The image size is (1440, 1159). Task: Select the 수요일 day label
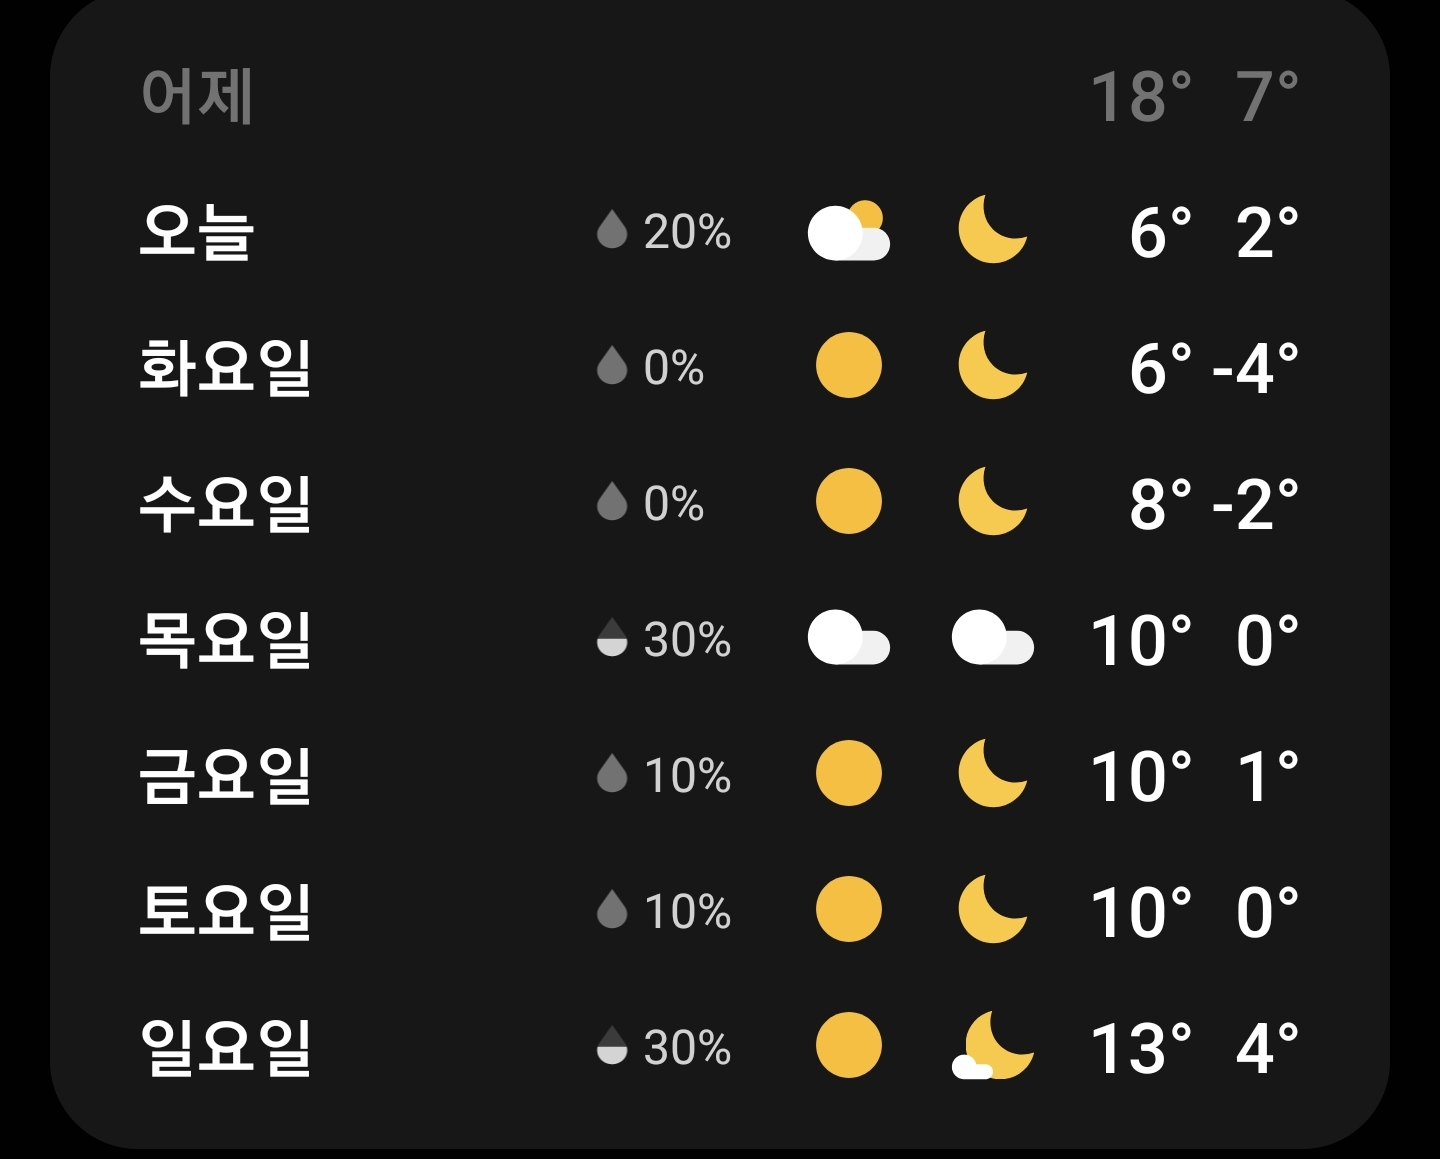point(225,503)
